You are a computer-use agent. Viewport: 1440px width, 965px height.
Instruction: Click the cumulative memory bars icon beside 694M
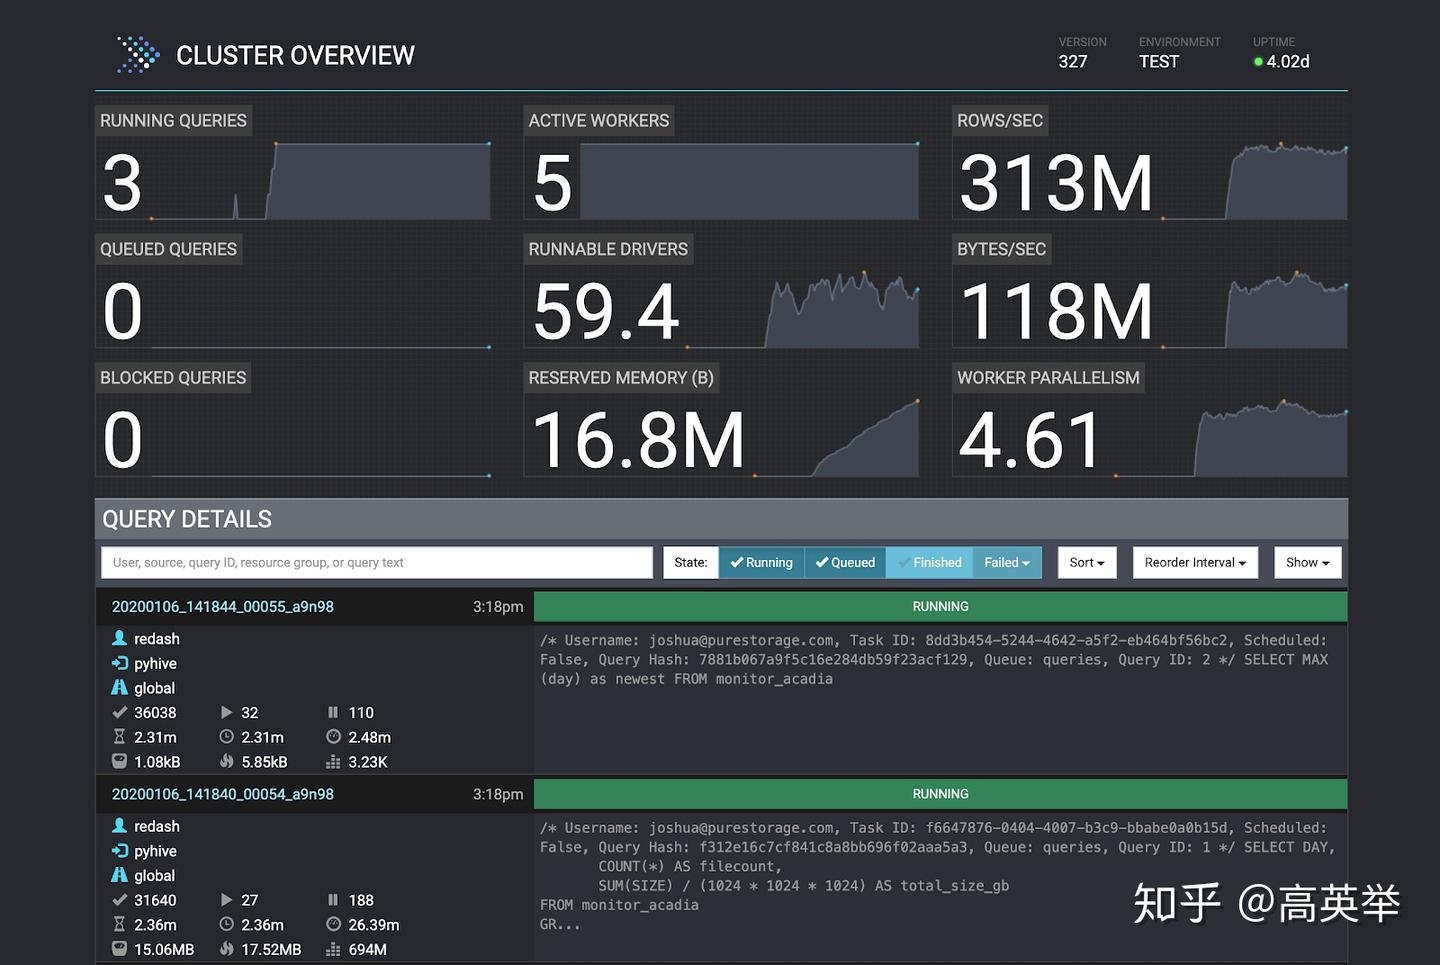(x=332, y=949)
